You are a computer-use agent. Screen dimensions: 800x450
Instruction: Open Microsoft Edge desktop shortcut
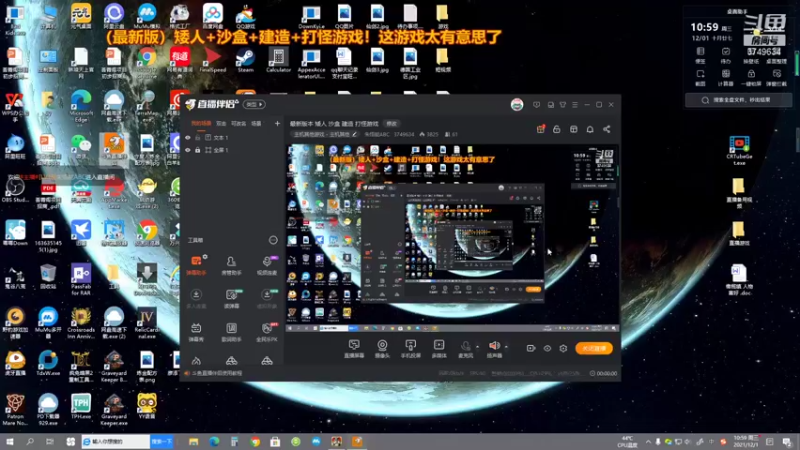[x=81, y=106]
